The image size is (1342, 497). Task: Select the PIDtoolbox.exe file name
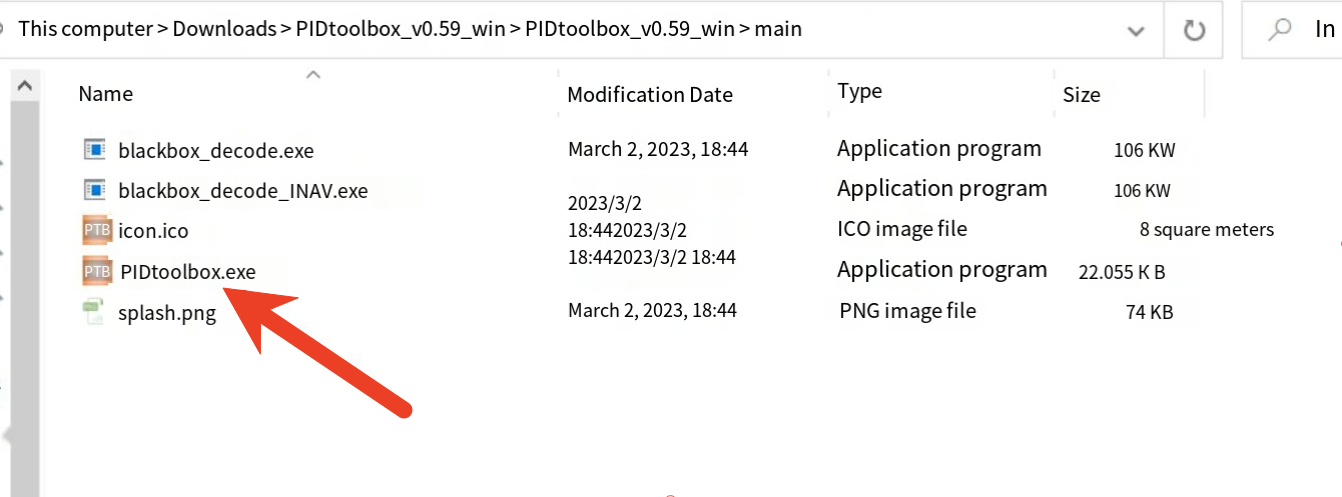(x=188, y=271)
